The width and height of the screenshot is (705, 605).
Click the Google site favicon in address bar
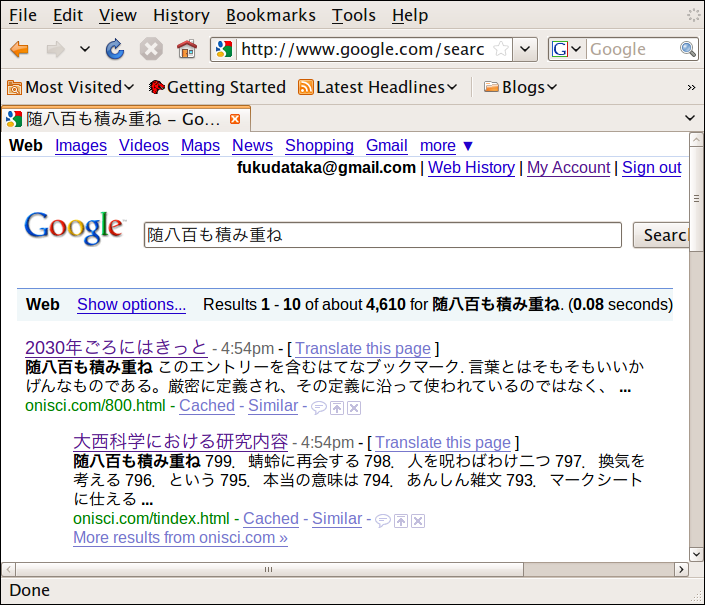pos(223,49)
